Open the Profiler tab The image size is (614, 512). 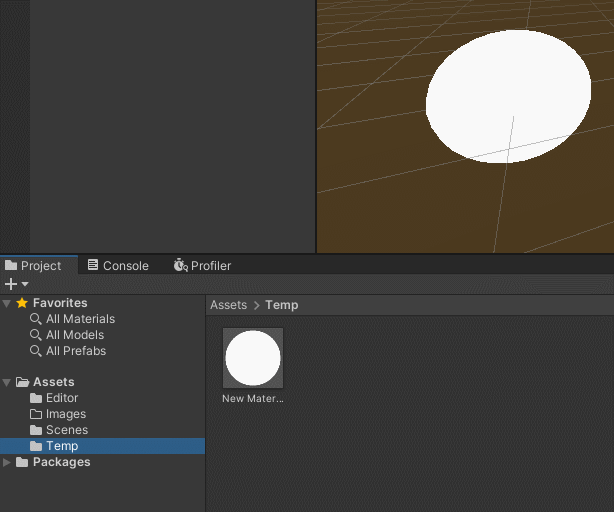click(x=202, y=265)
